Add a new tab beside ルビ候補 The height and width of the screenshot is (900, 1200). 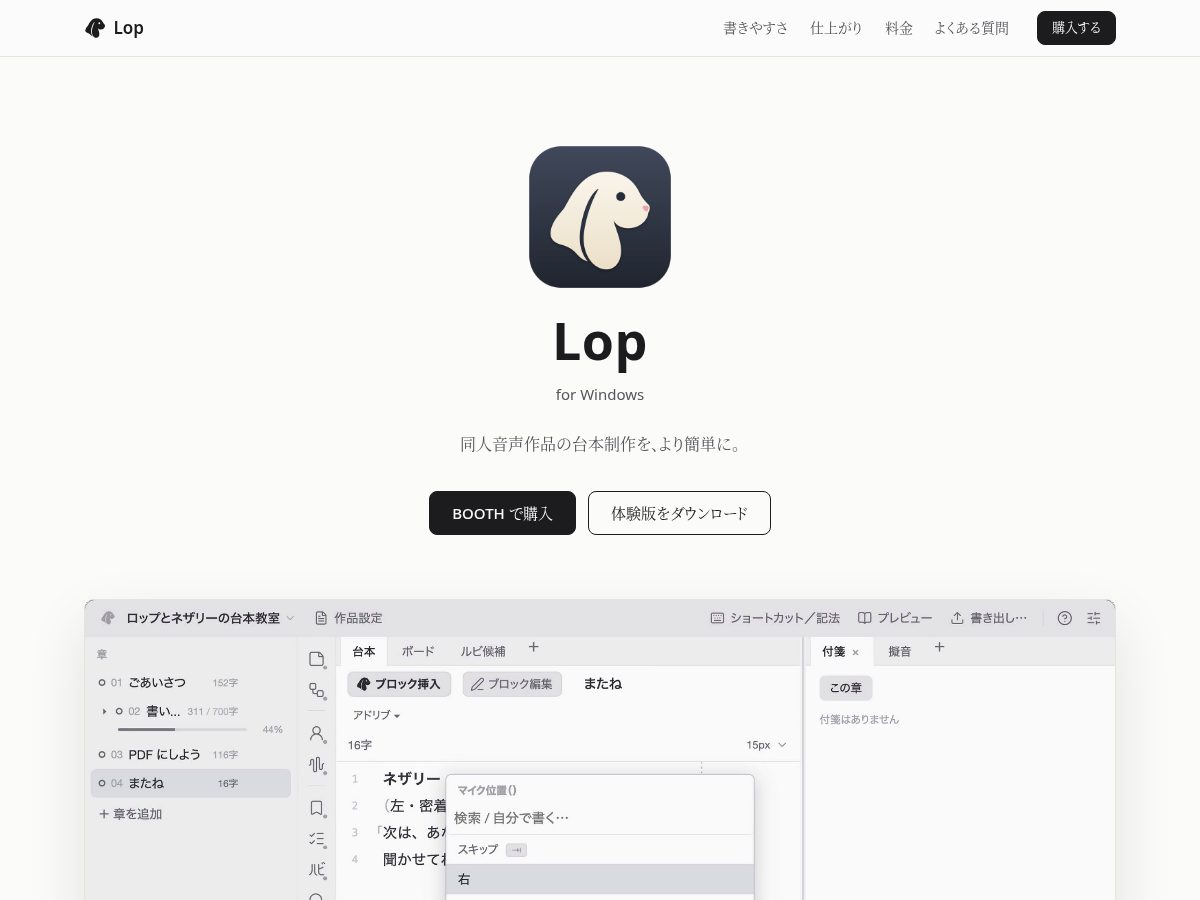[534, 647]
